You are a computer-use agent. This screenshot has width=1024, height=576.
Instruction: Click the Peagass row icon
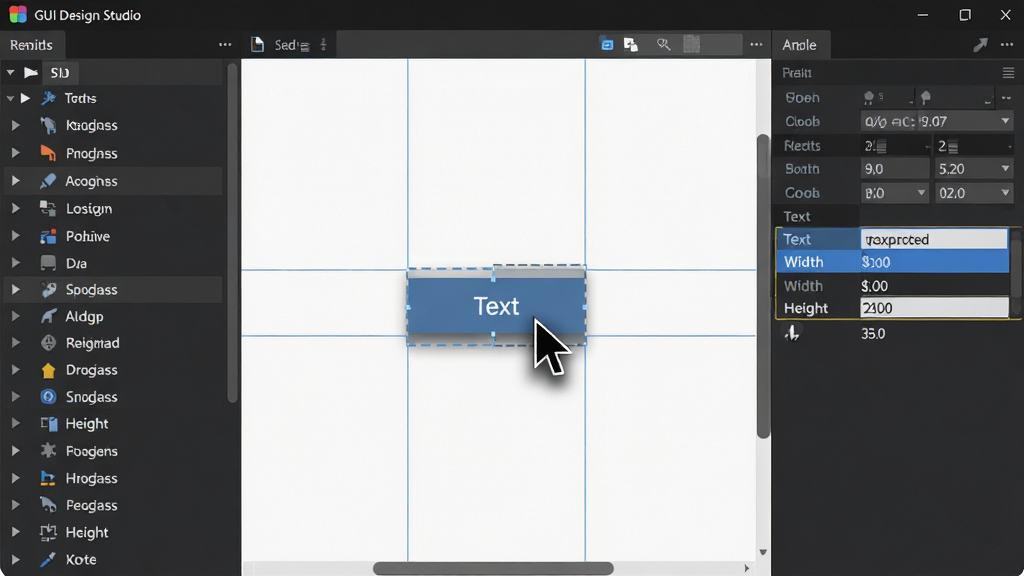tap(48, 505)
